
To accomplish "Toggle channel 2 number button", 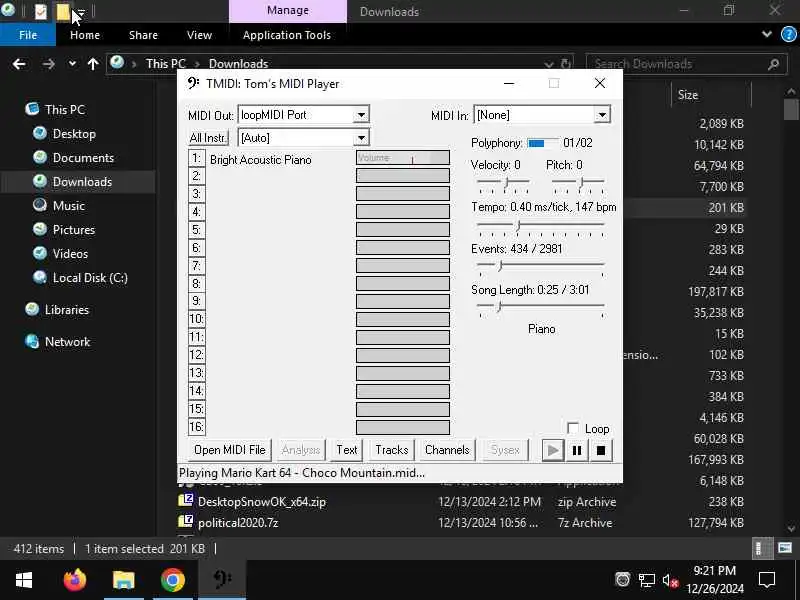I will click(196, 176).
